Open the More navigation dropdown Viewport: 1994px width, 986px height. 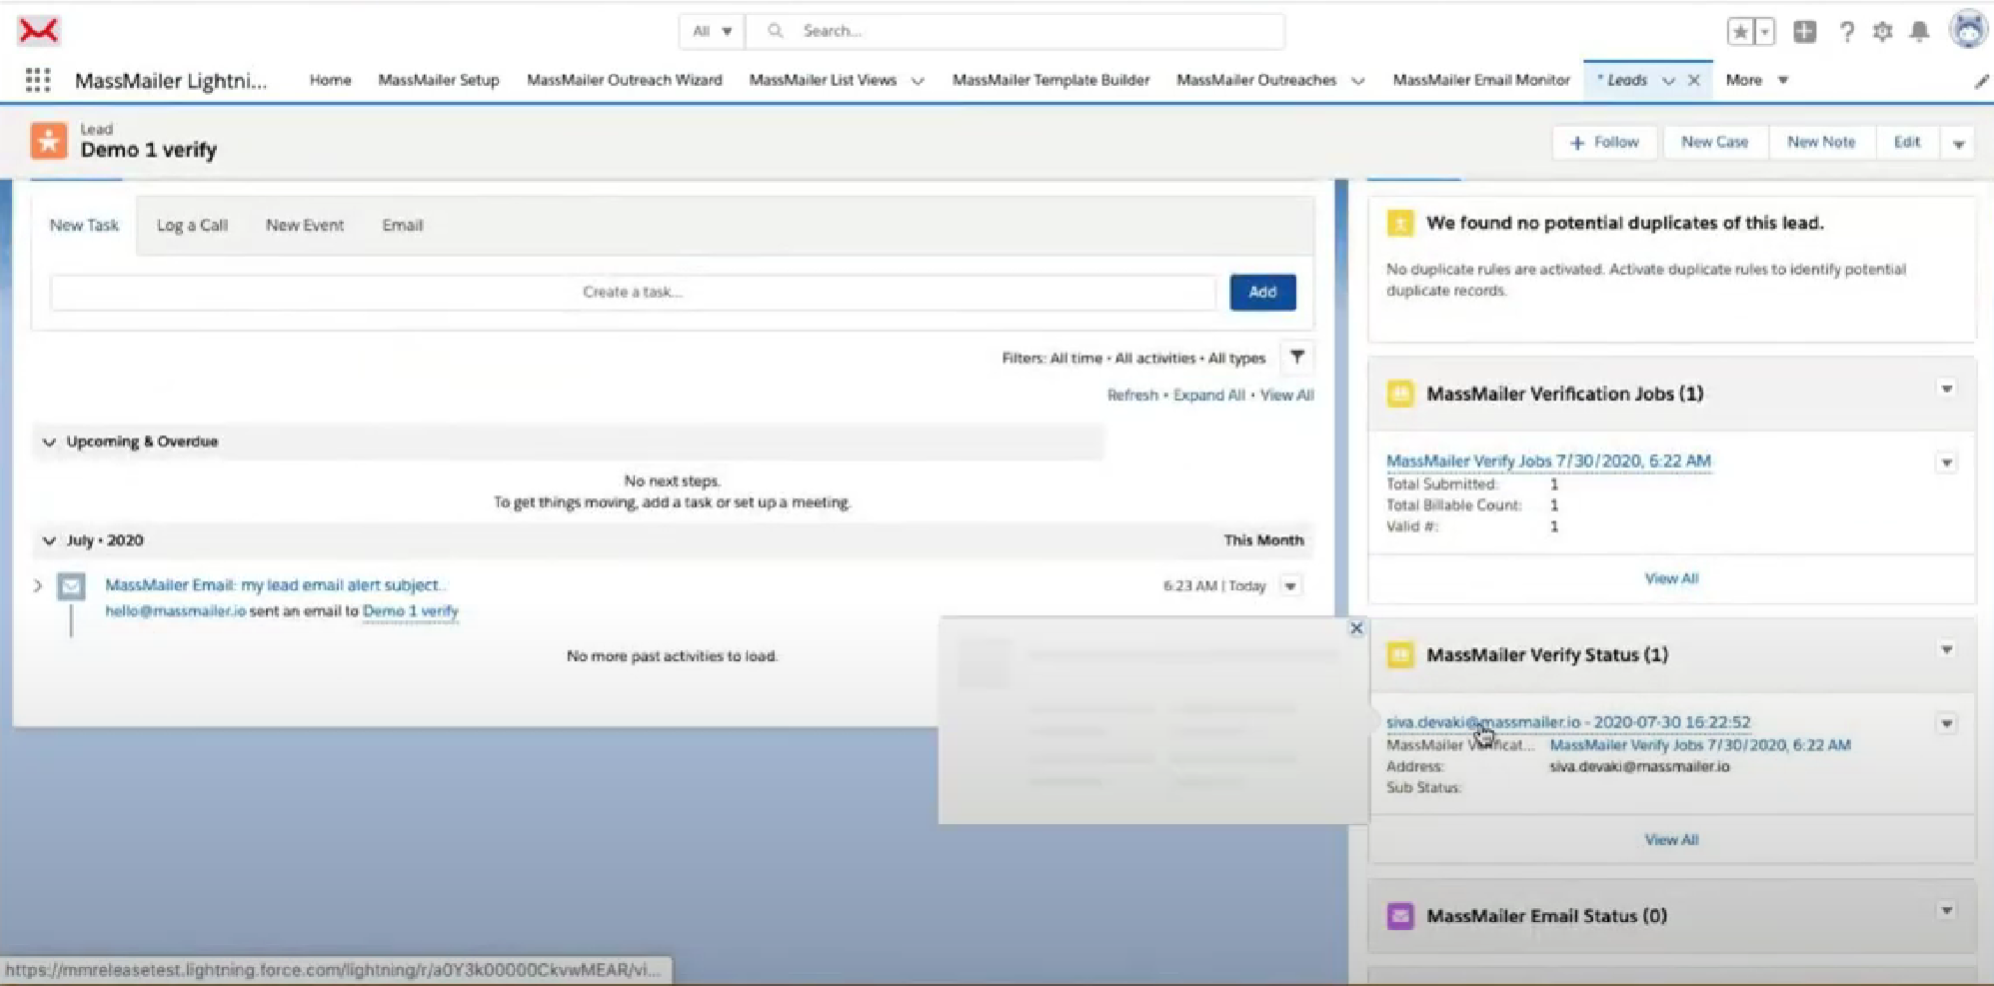coord(1757,80)
